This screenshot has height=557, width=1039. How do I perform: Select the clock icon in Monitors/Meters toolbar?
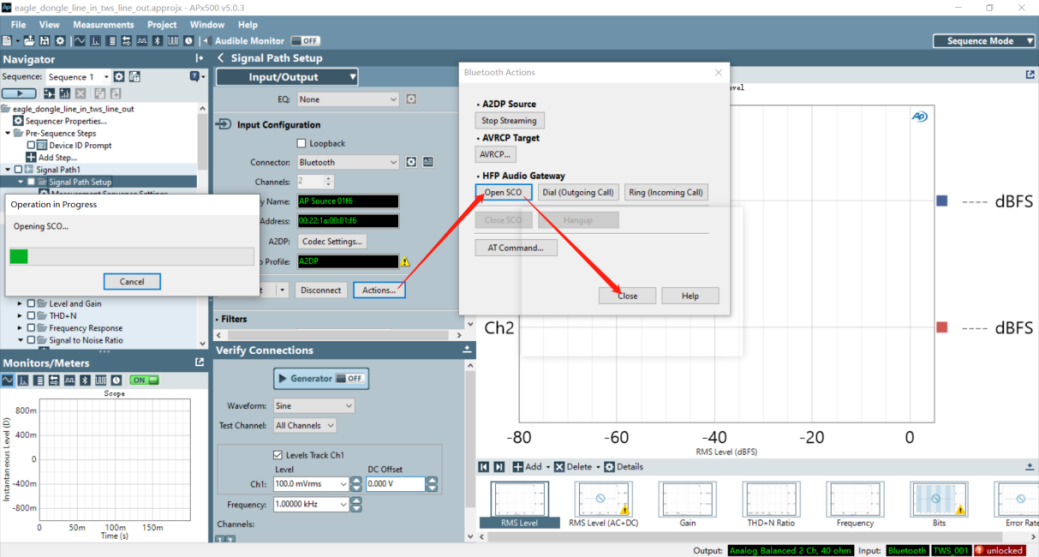[x=117, y=380]
